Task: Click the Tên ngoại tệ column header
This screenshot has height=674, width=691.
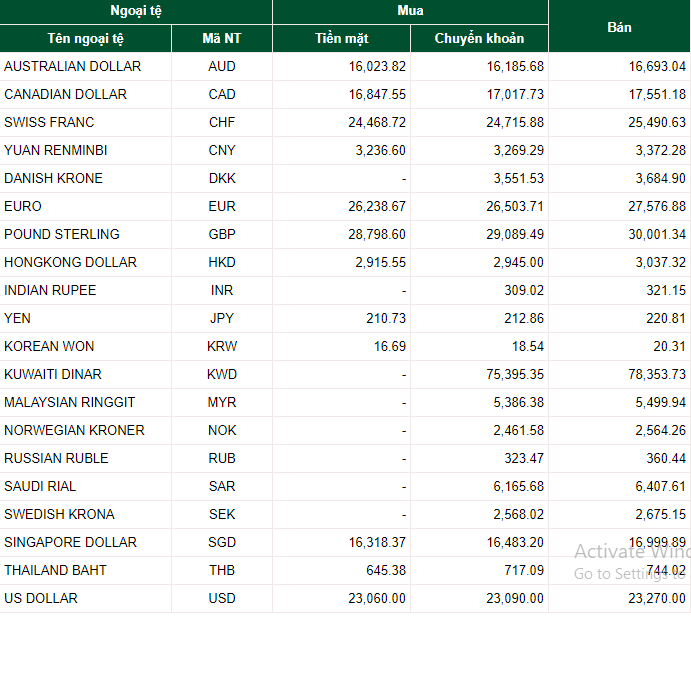Action: click(85, 39)
